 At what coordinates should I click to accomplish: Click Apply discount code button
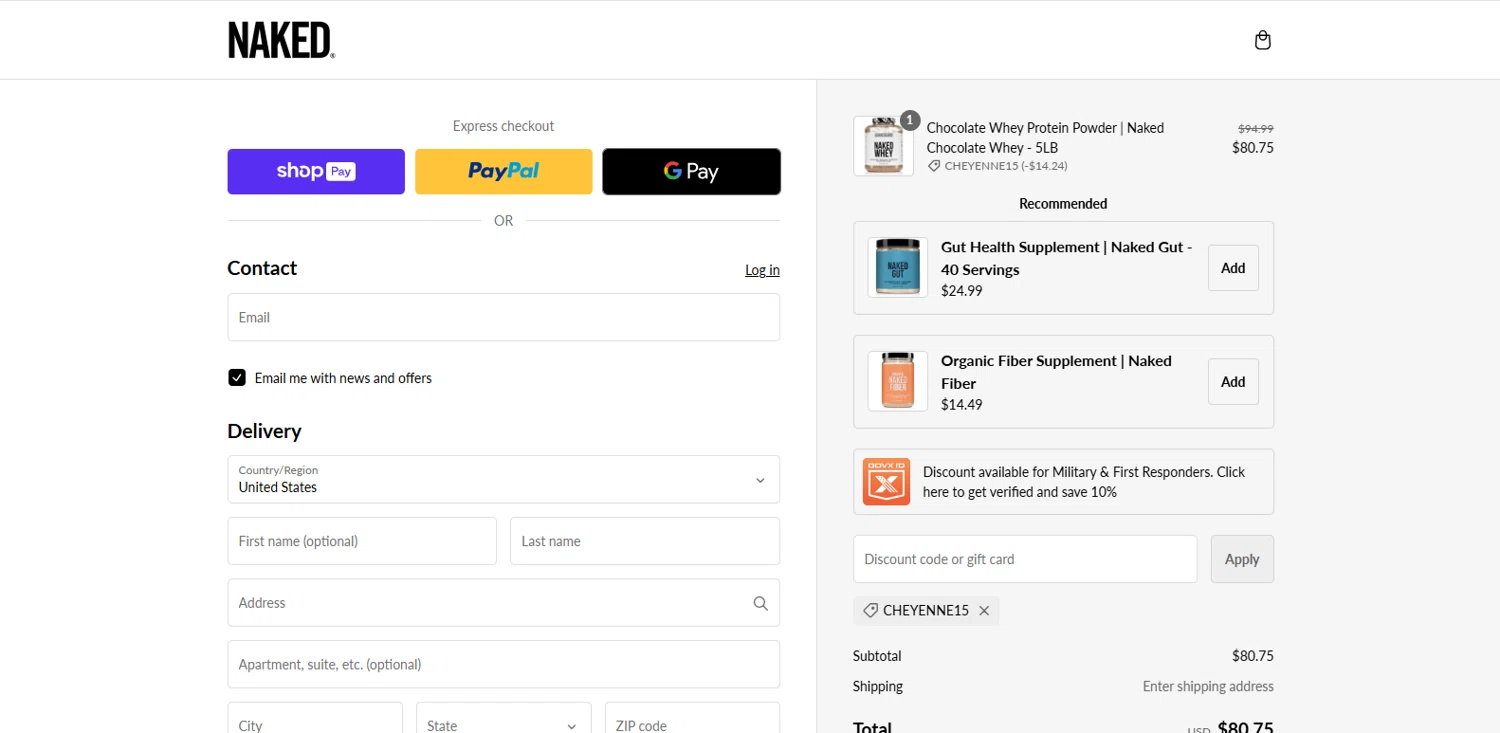1242,559
